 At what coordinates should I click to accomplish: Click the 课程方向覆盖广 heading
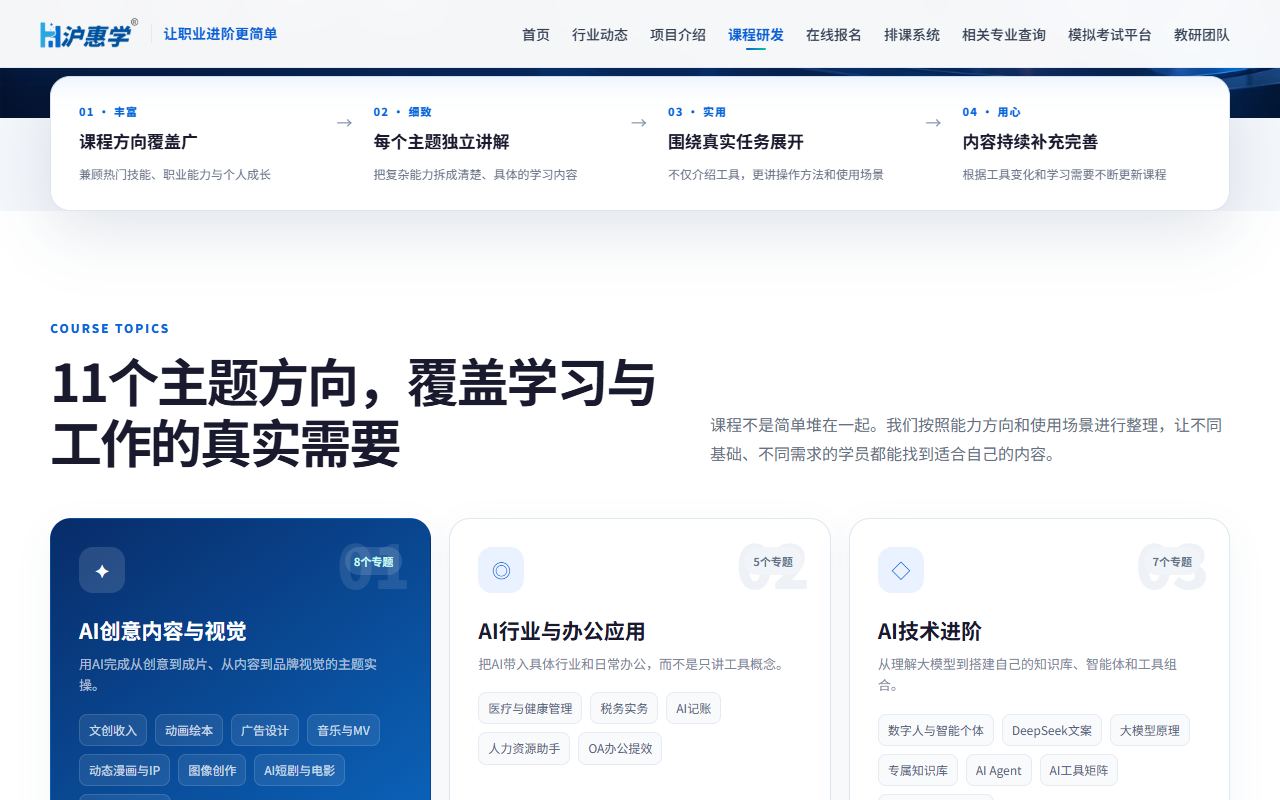tap(138, 142)
